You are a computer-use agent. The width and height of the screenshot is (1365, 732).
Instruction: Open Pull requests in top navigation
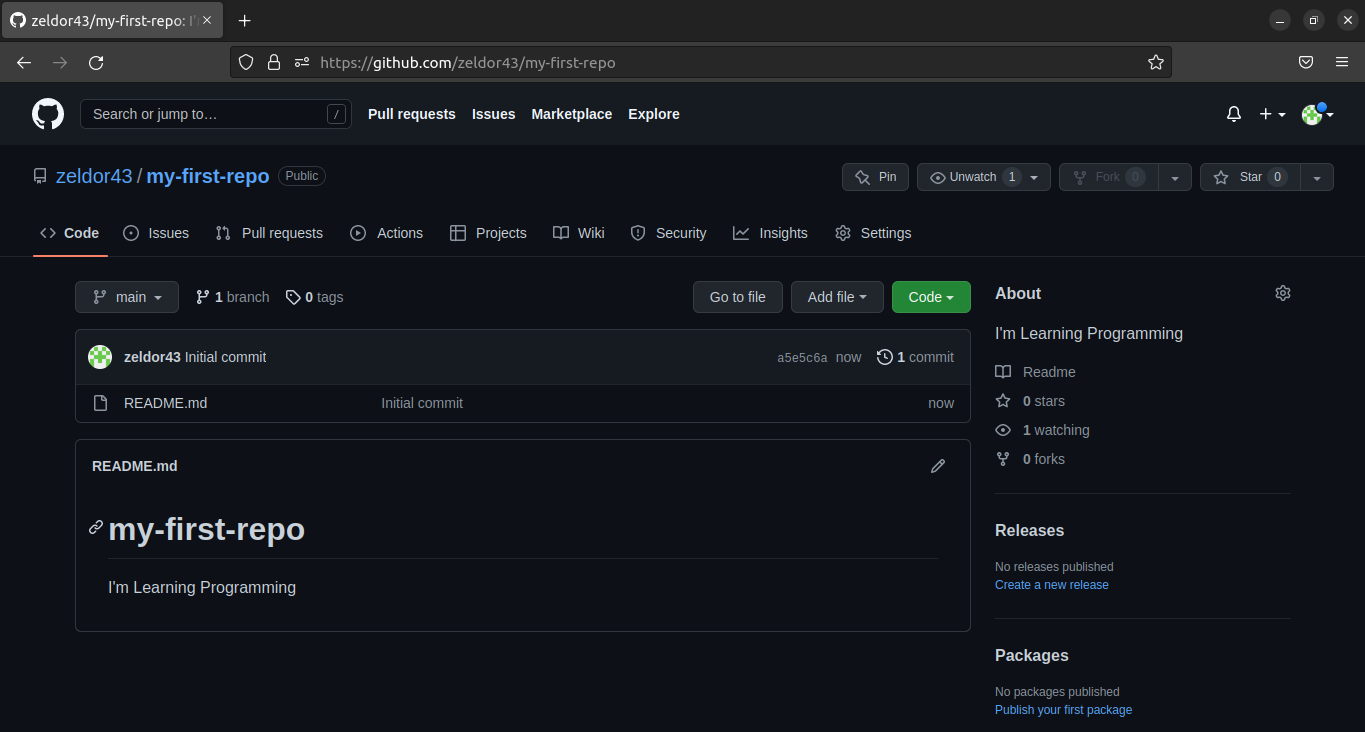[x=412, y=114]
